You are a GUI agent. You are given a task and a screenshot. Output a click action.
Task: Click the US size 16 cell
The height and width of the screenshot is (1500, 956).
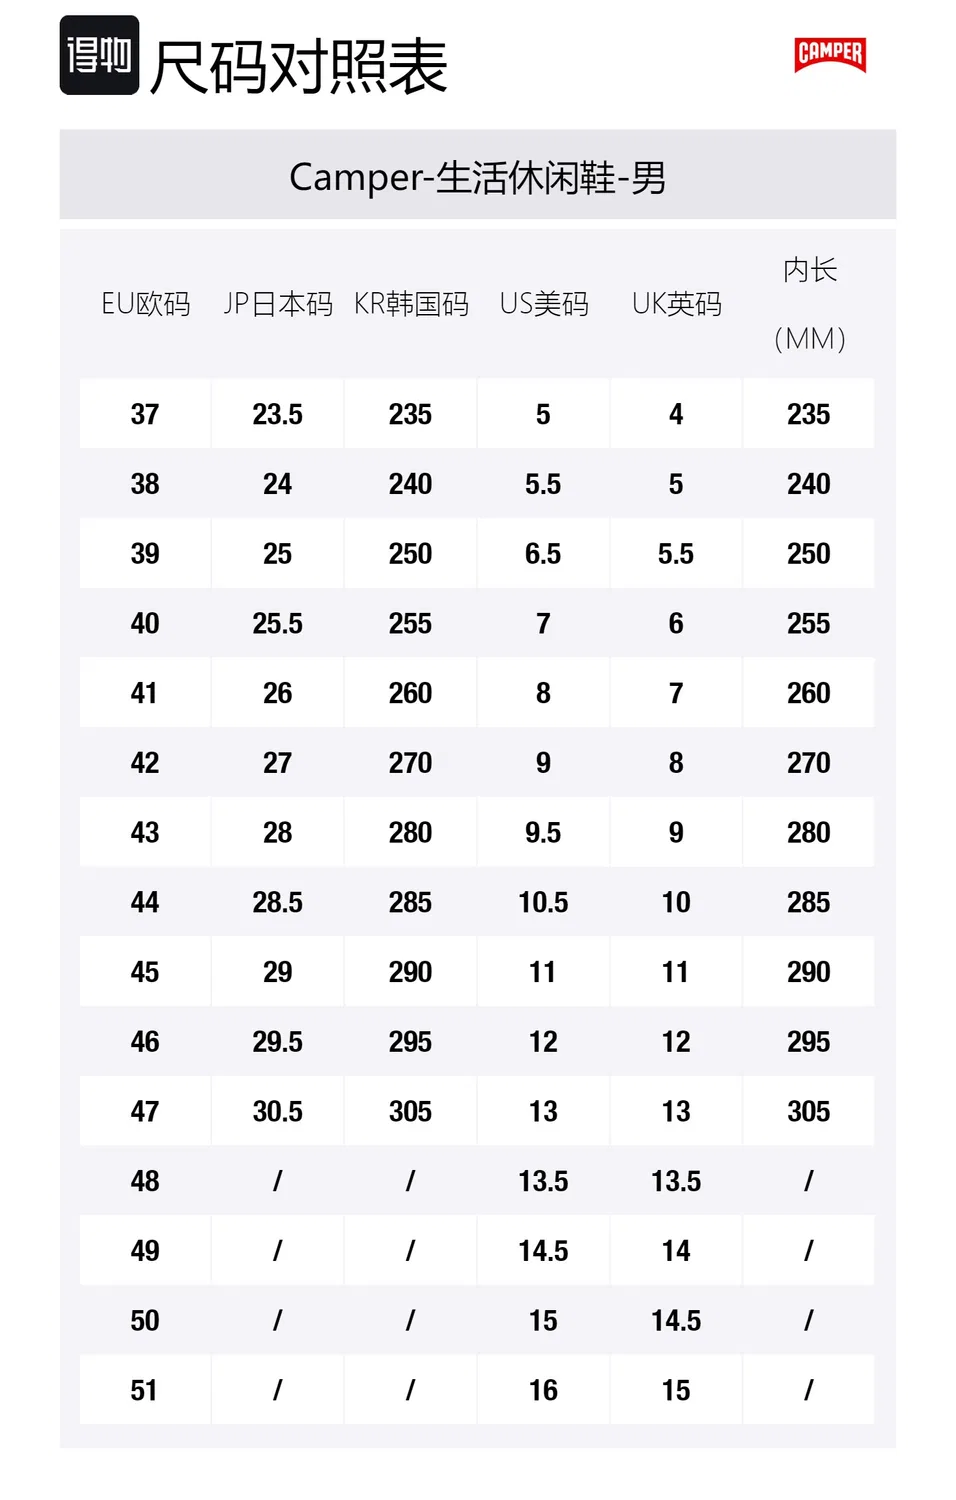[543, 1390]
